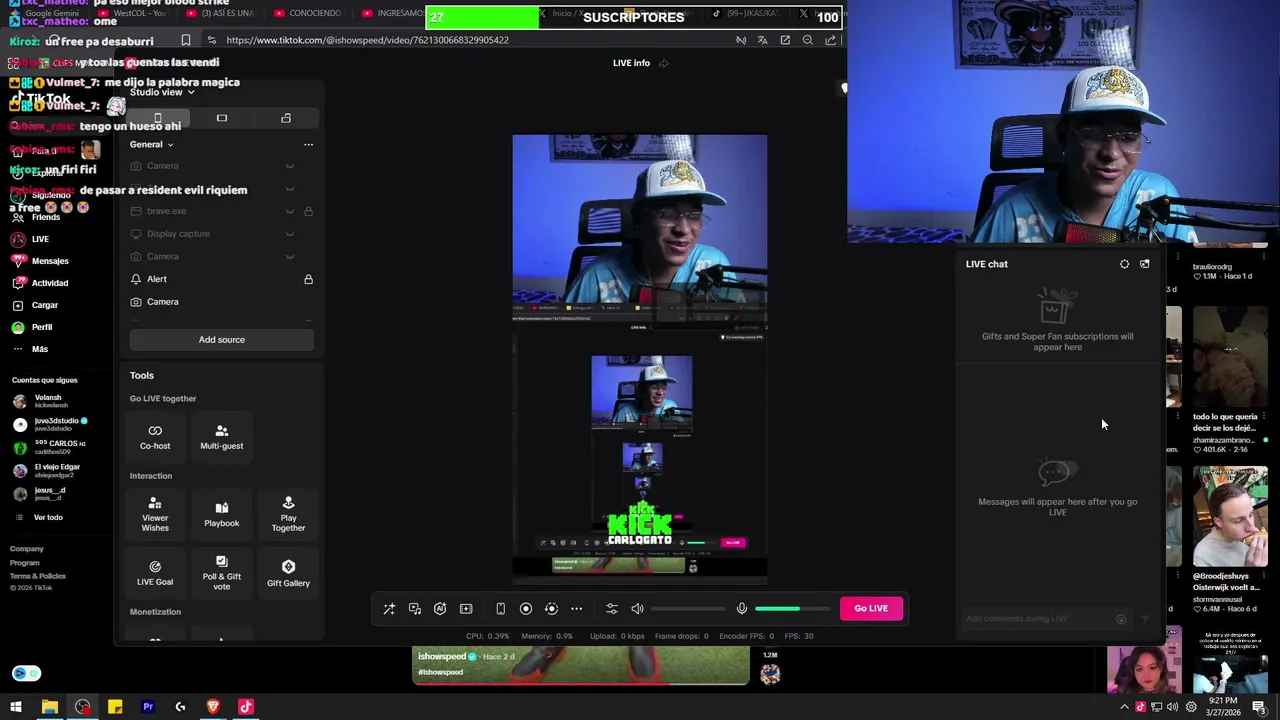Start recording with the record circle button

pos(526,609)
